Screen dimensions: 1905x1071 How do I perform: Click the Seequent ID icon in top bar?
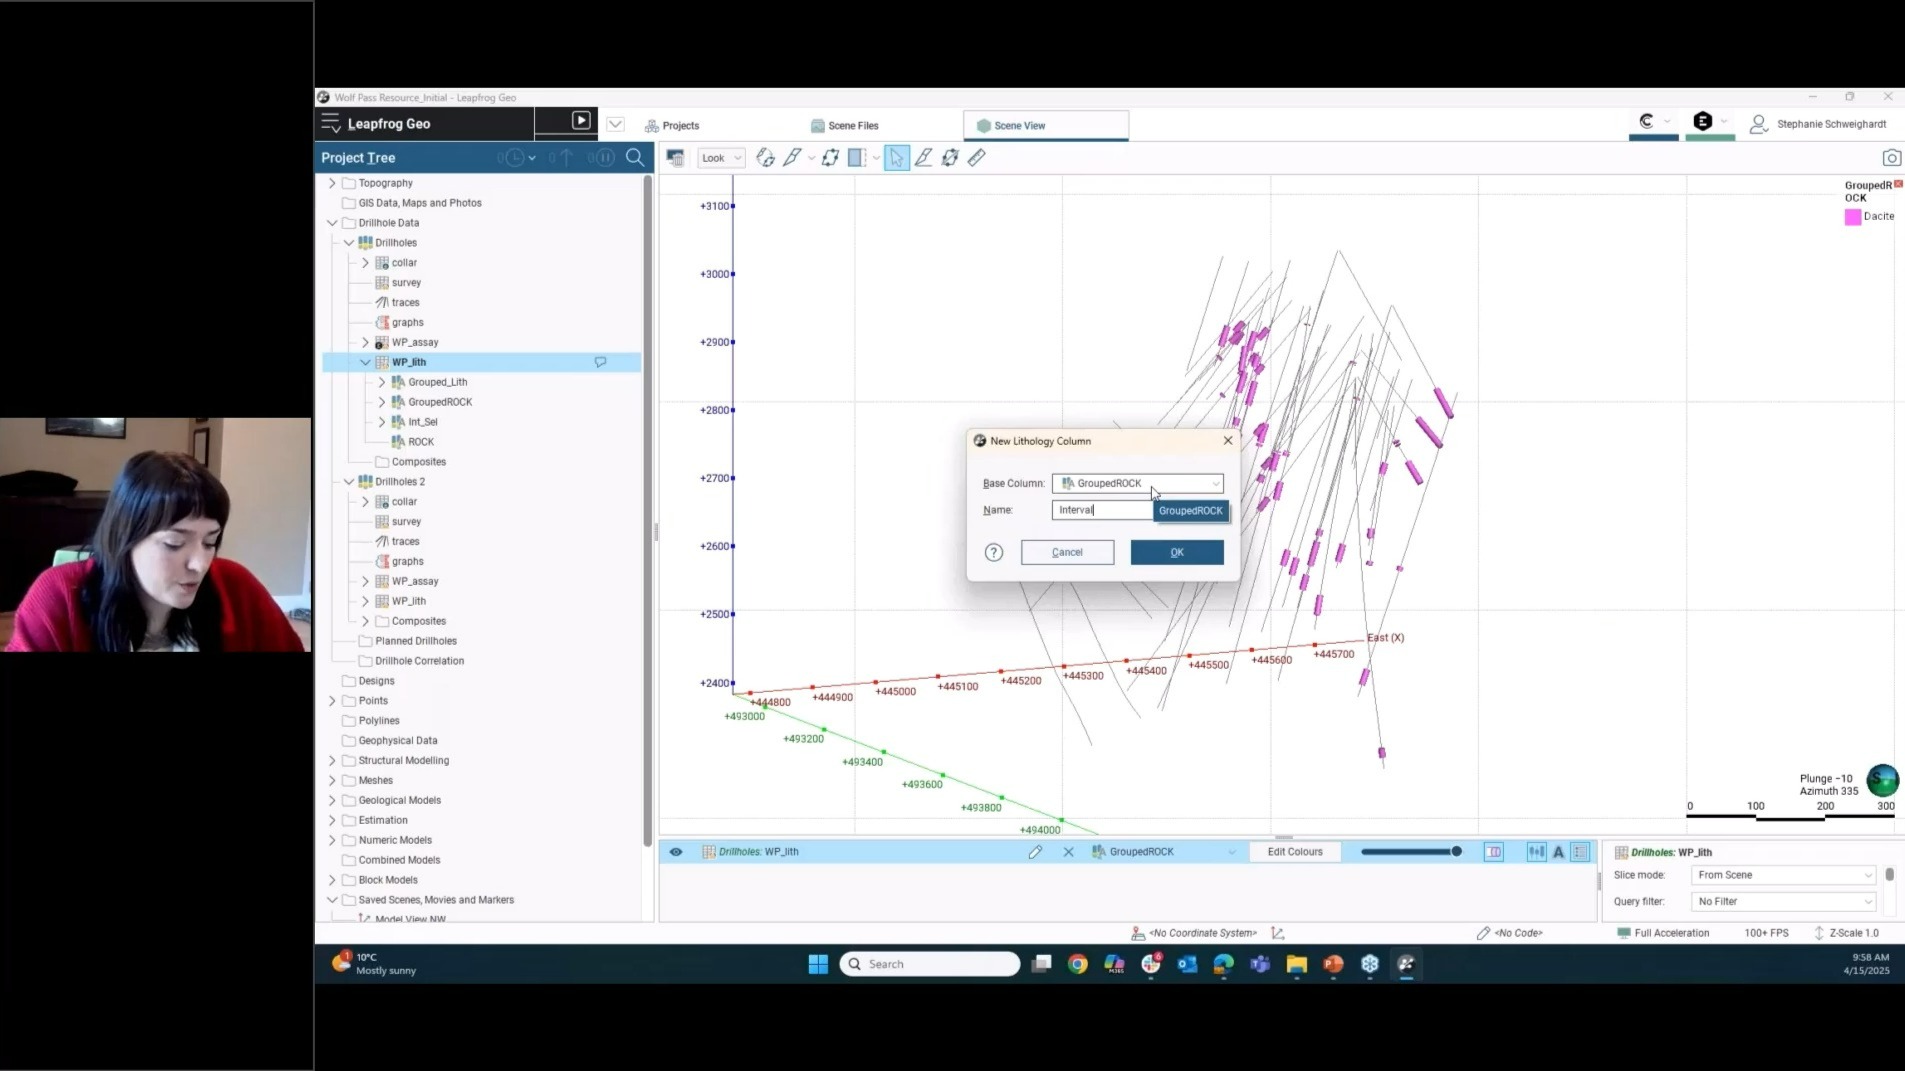(x=1702, y=121)
